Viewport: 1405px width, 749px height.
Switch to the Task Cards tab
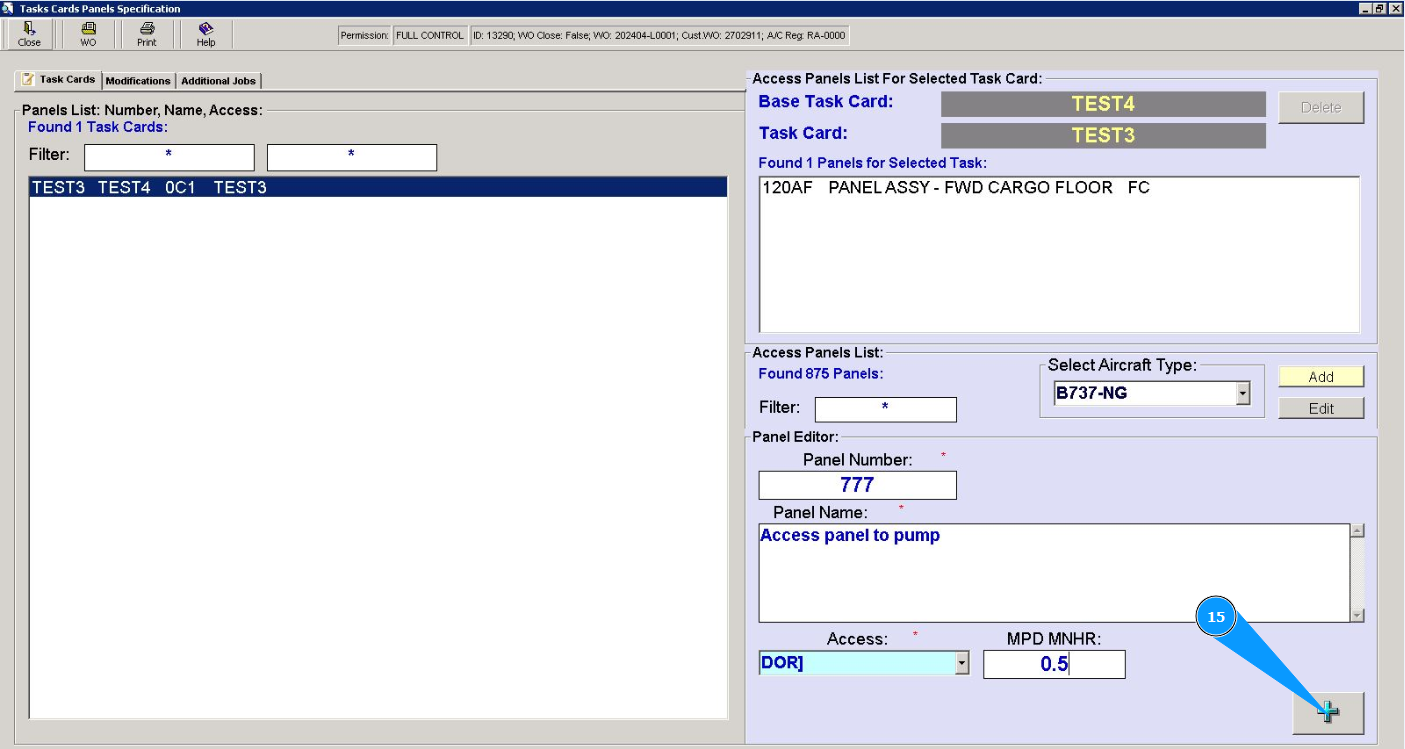59,80
